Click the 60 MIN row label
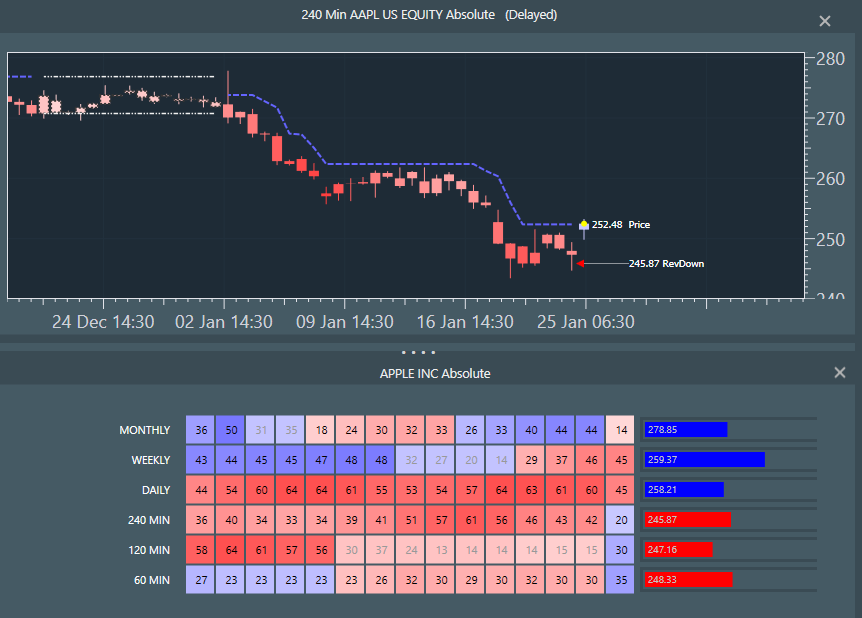862x618 pixels. [152, 580]
